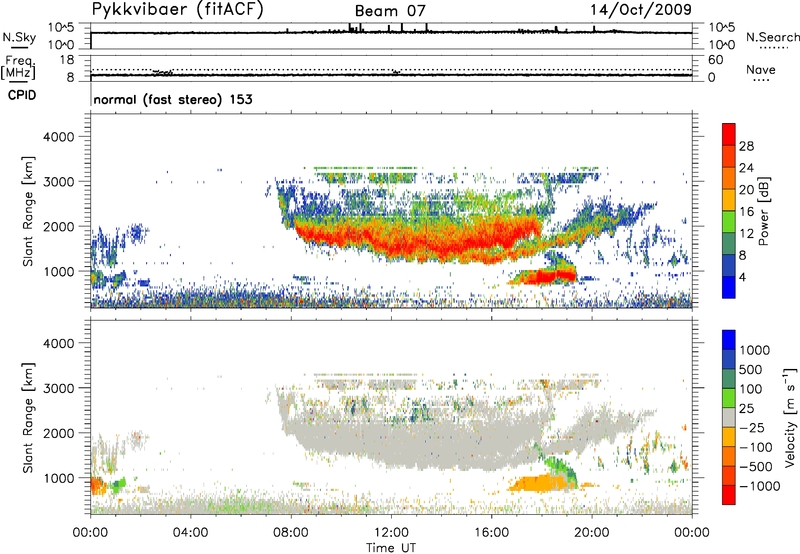The height and width of the screenshot is (554, 800).
Task: Click the '60' Nave axis tick
Action: 715,60
